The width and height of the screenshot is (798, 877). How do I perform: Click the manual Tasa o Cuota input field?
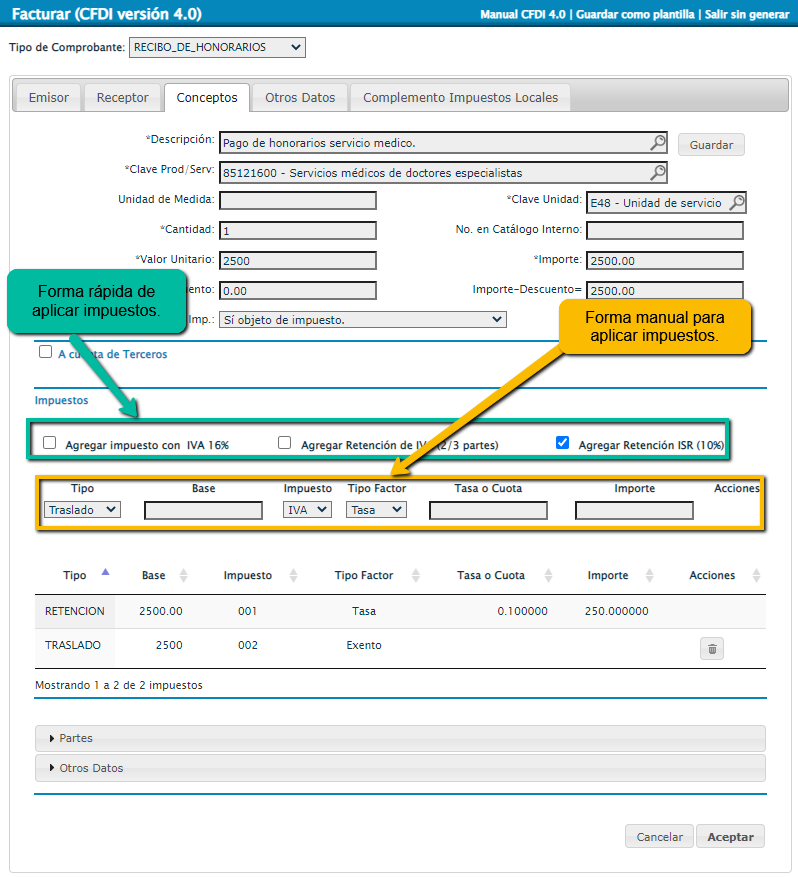[488, 510]
